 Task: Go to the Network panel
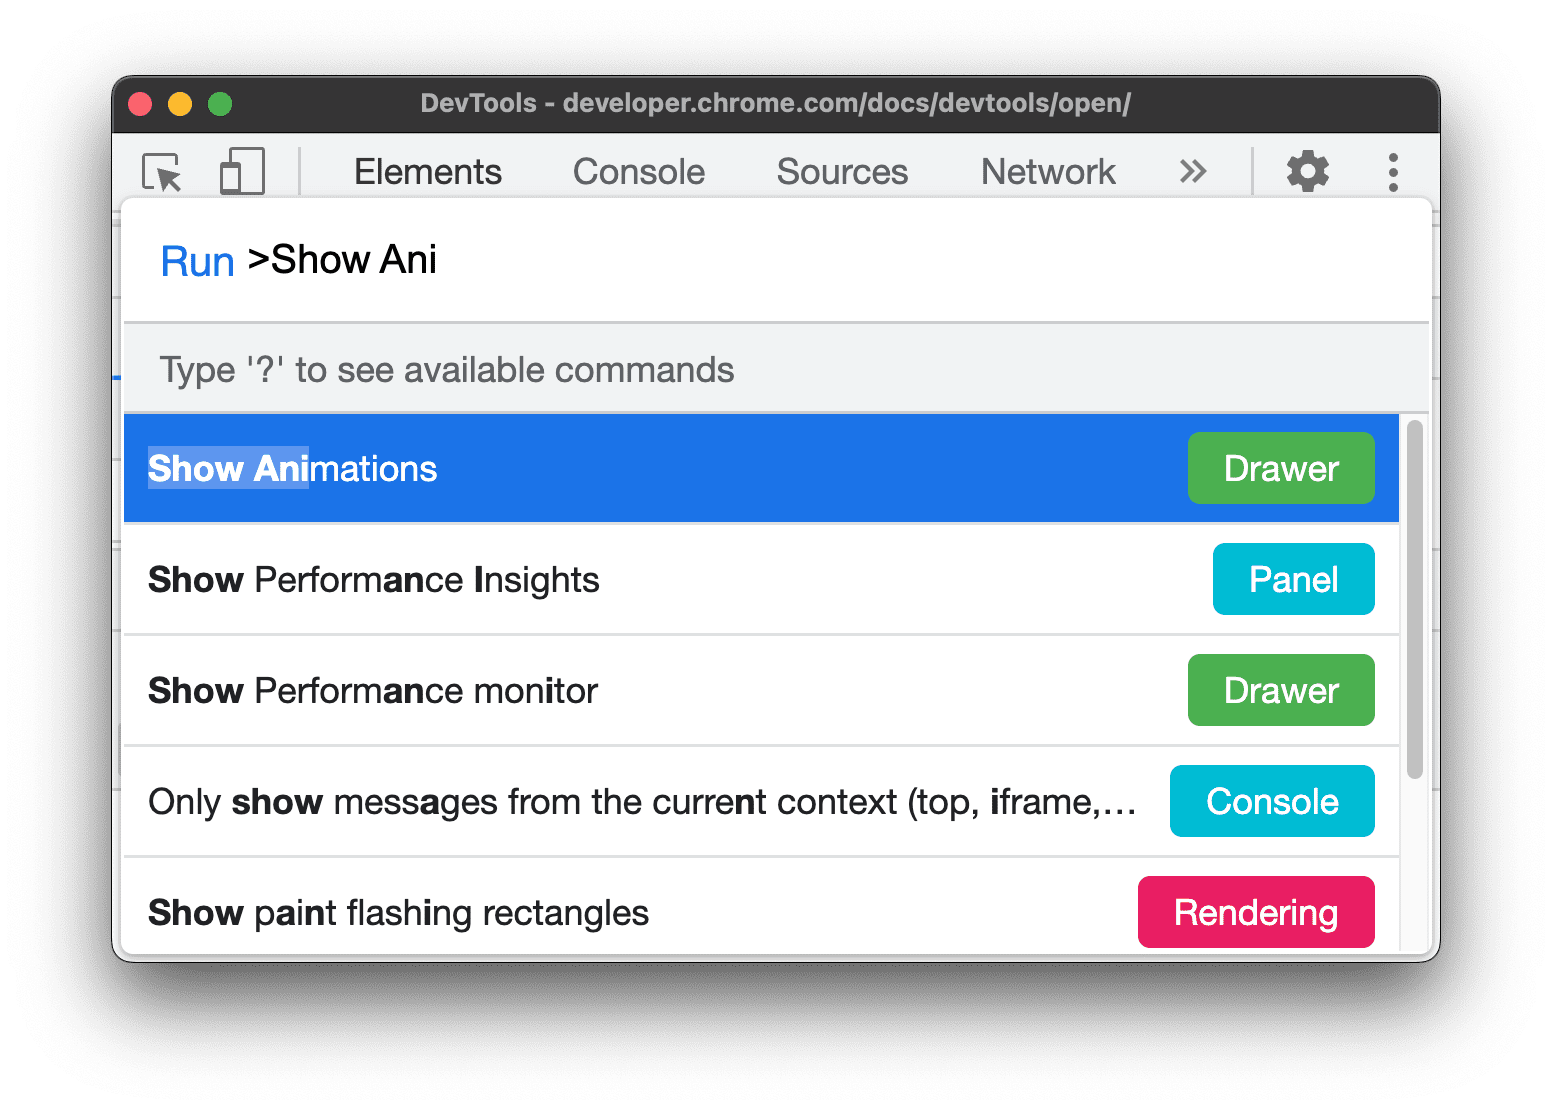tap(1047, 171)
